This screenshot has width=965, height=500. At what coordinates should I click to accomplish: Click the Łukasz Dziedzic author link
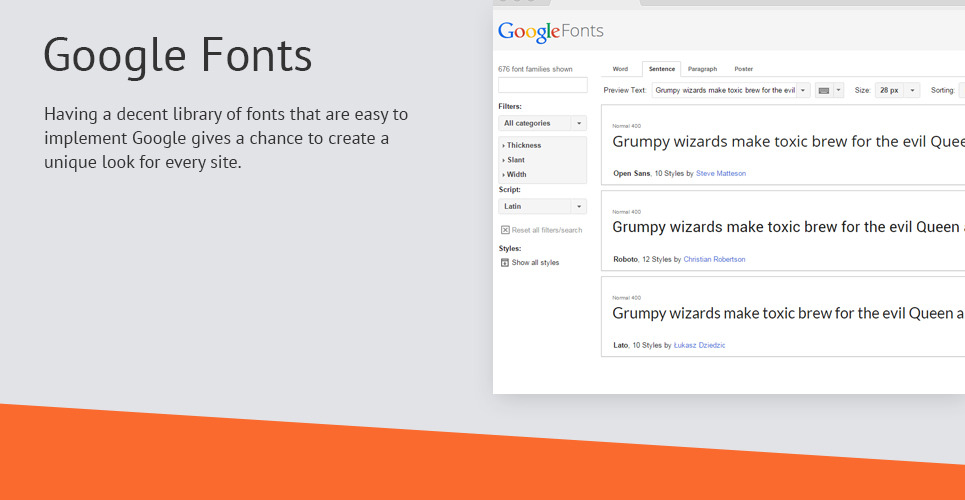[x=699, y=345]
